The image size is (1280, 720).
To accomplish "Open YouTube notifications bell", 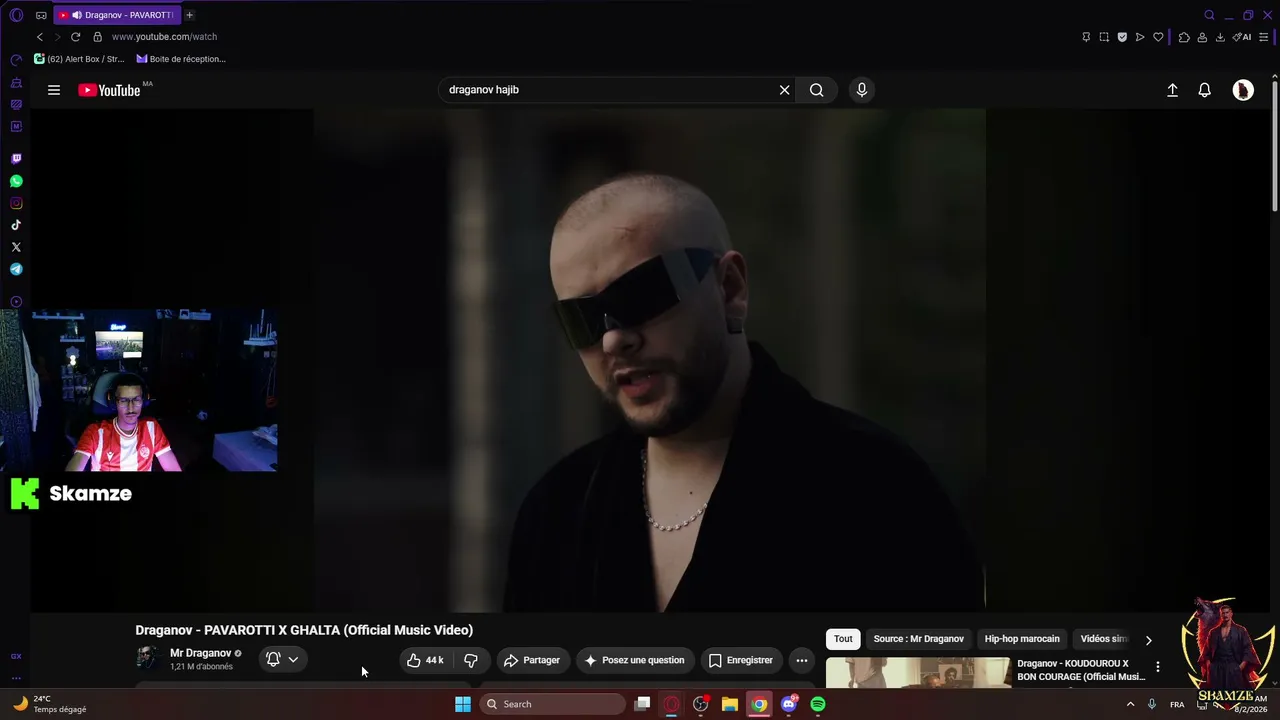I will (x=1205, y=90).
